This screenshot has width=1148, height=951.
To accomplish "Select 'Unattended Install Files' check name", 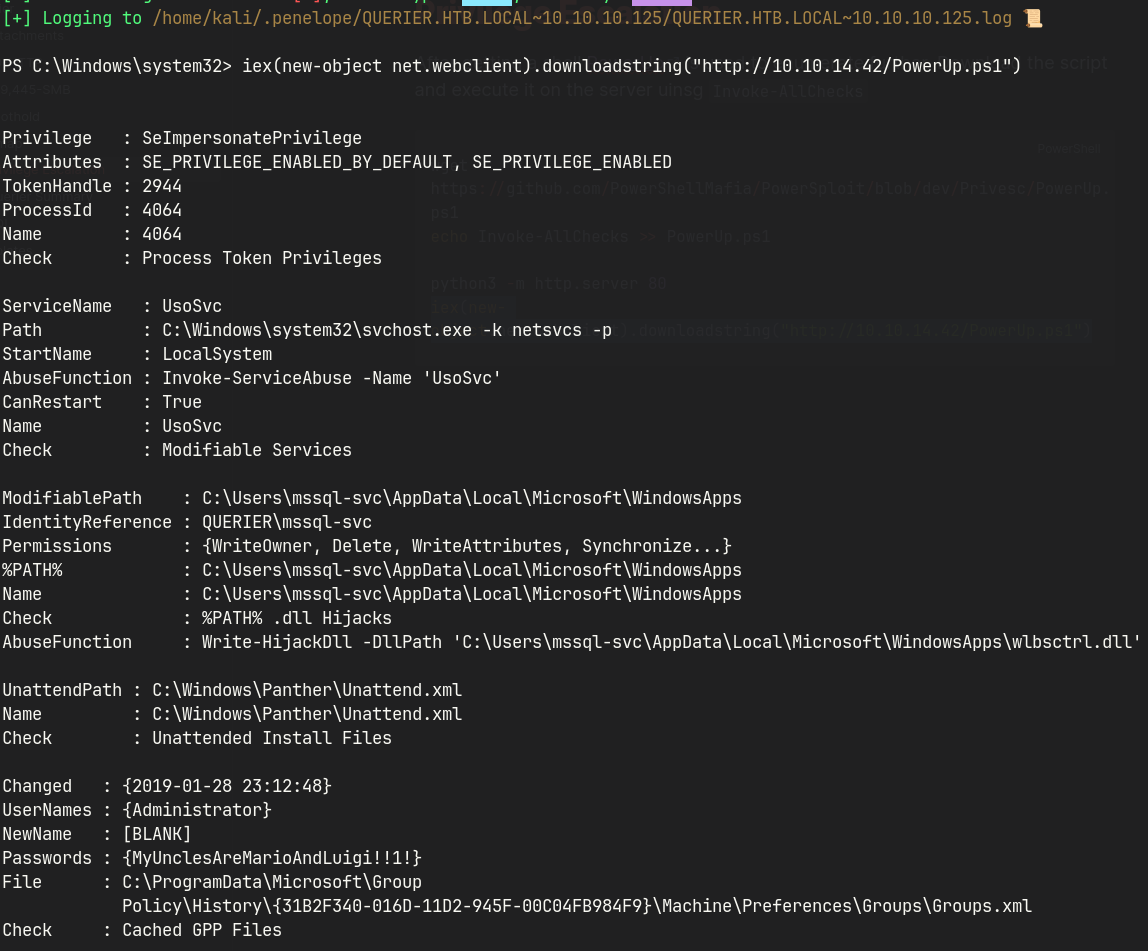I will click(272, 739).
